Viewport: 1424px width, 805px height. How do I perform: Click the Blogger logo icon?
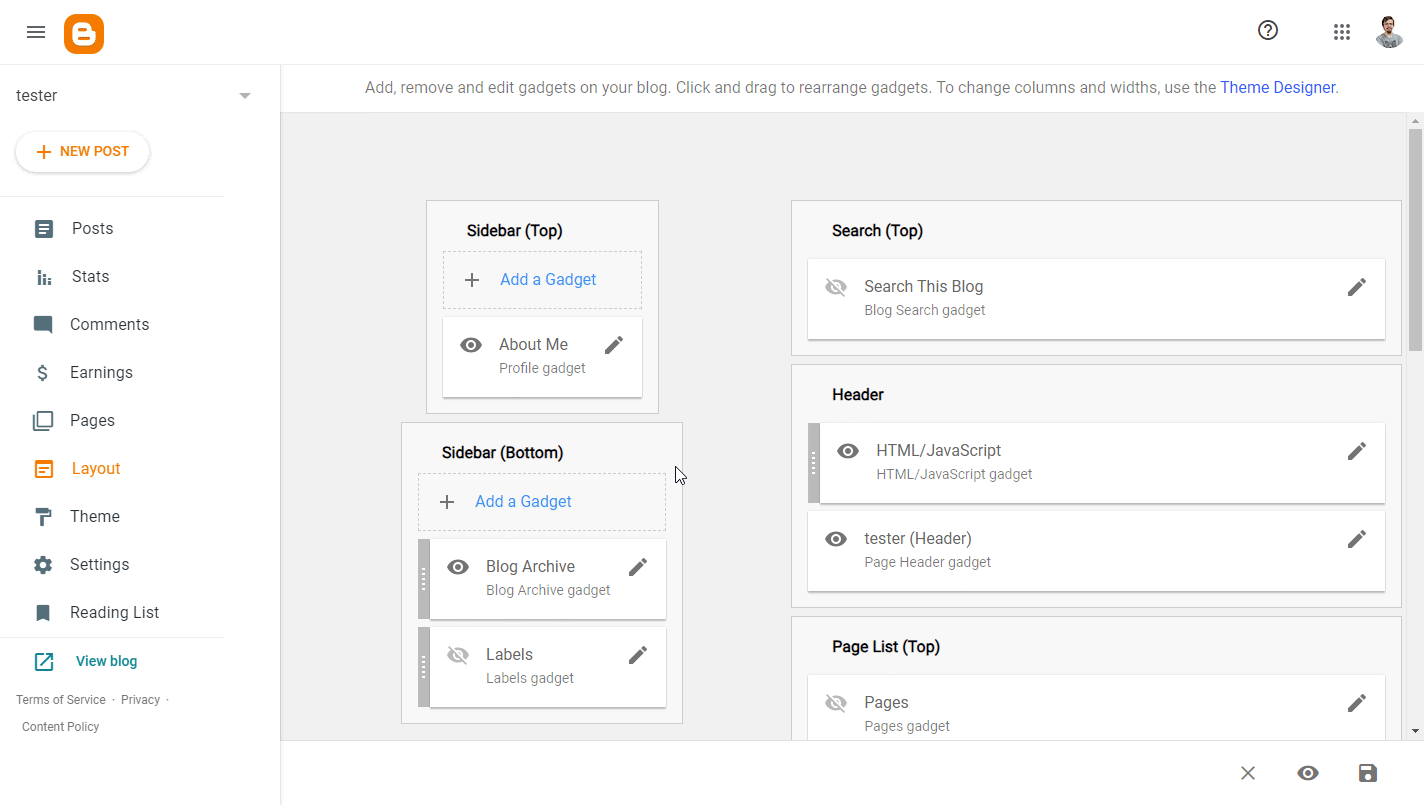point(84,33)
